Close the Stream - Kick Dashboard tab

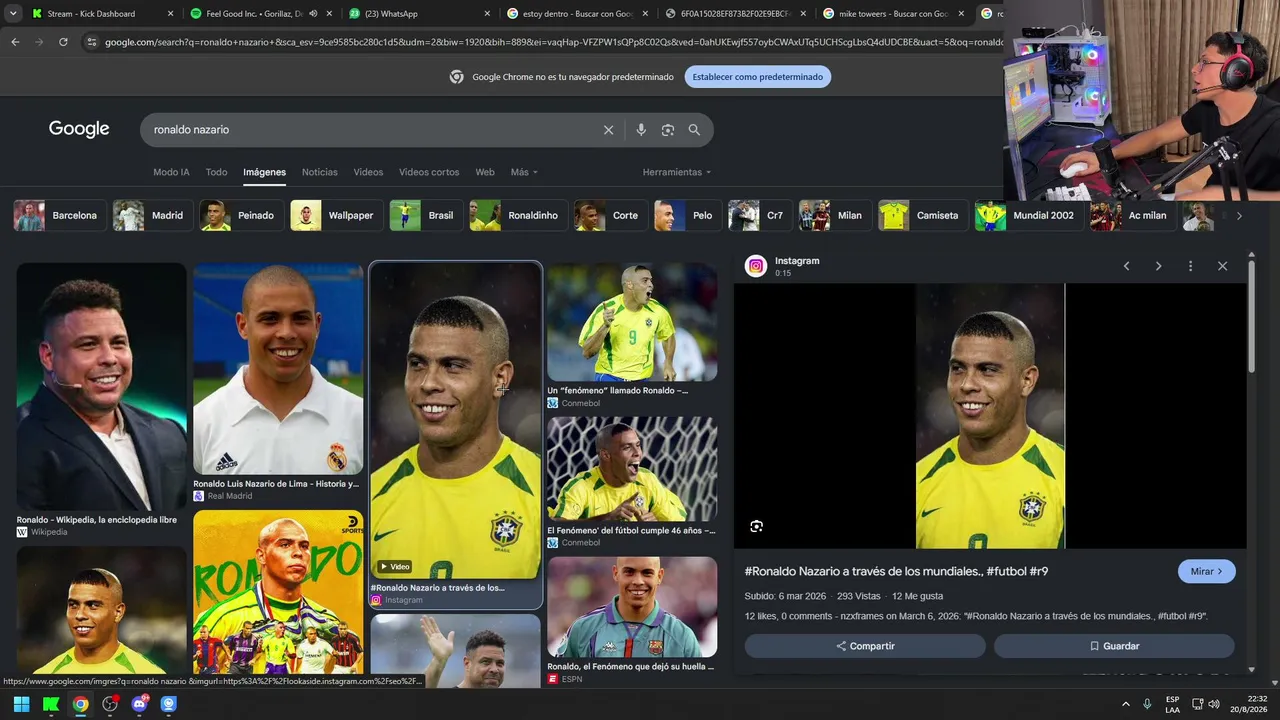pyautogui.click(x=170, y=14)
